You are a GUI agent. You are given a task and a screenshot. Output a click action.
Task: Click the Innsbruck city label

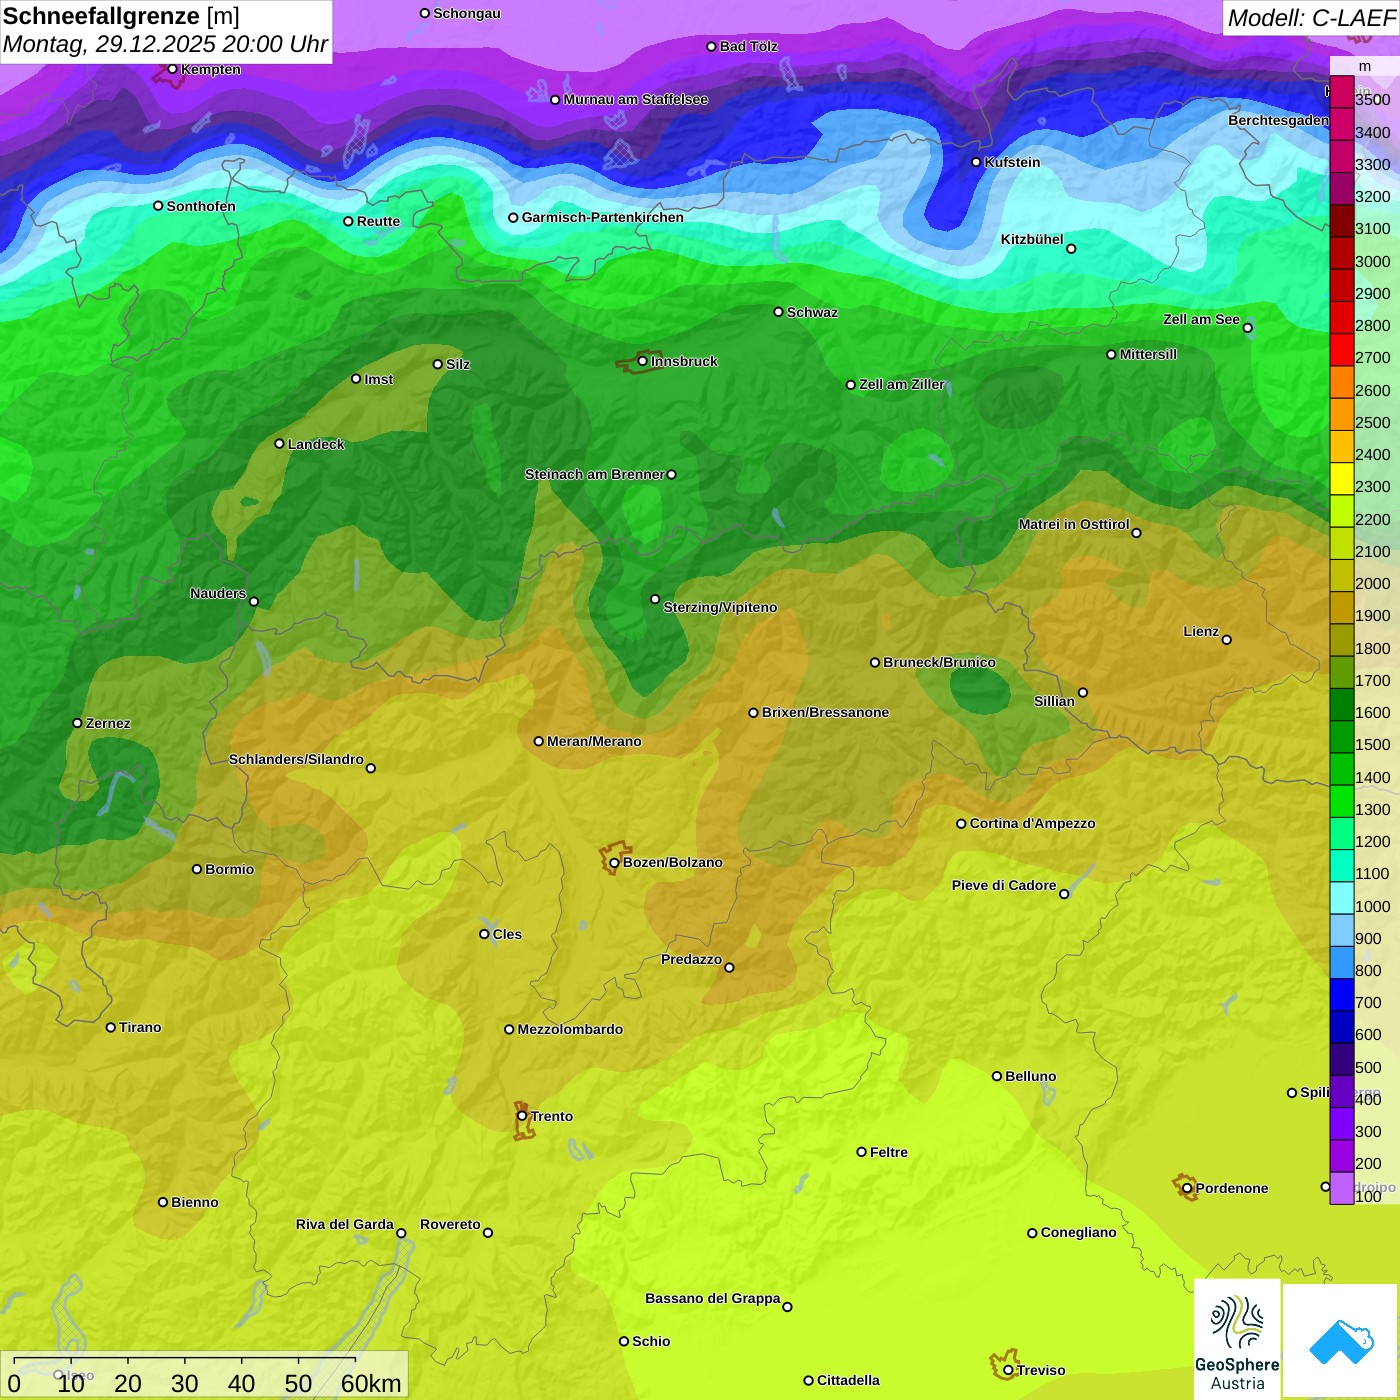tap(684, 361)
